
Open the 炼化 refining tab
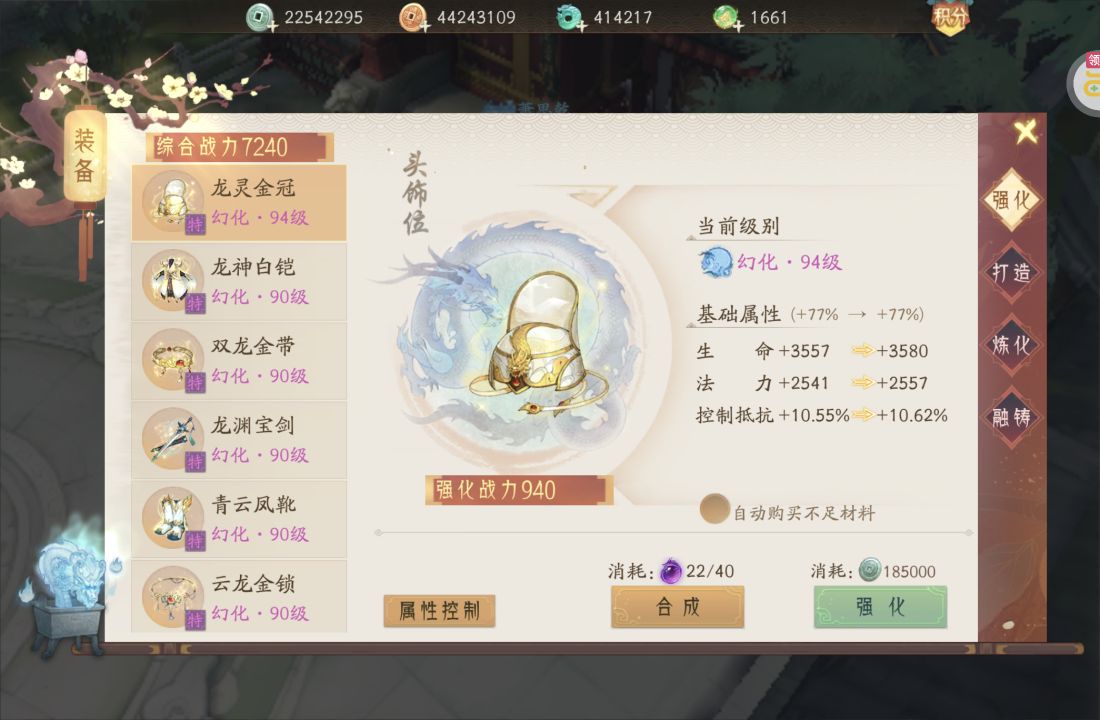click(1011, 345)
